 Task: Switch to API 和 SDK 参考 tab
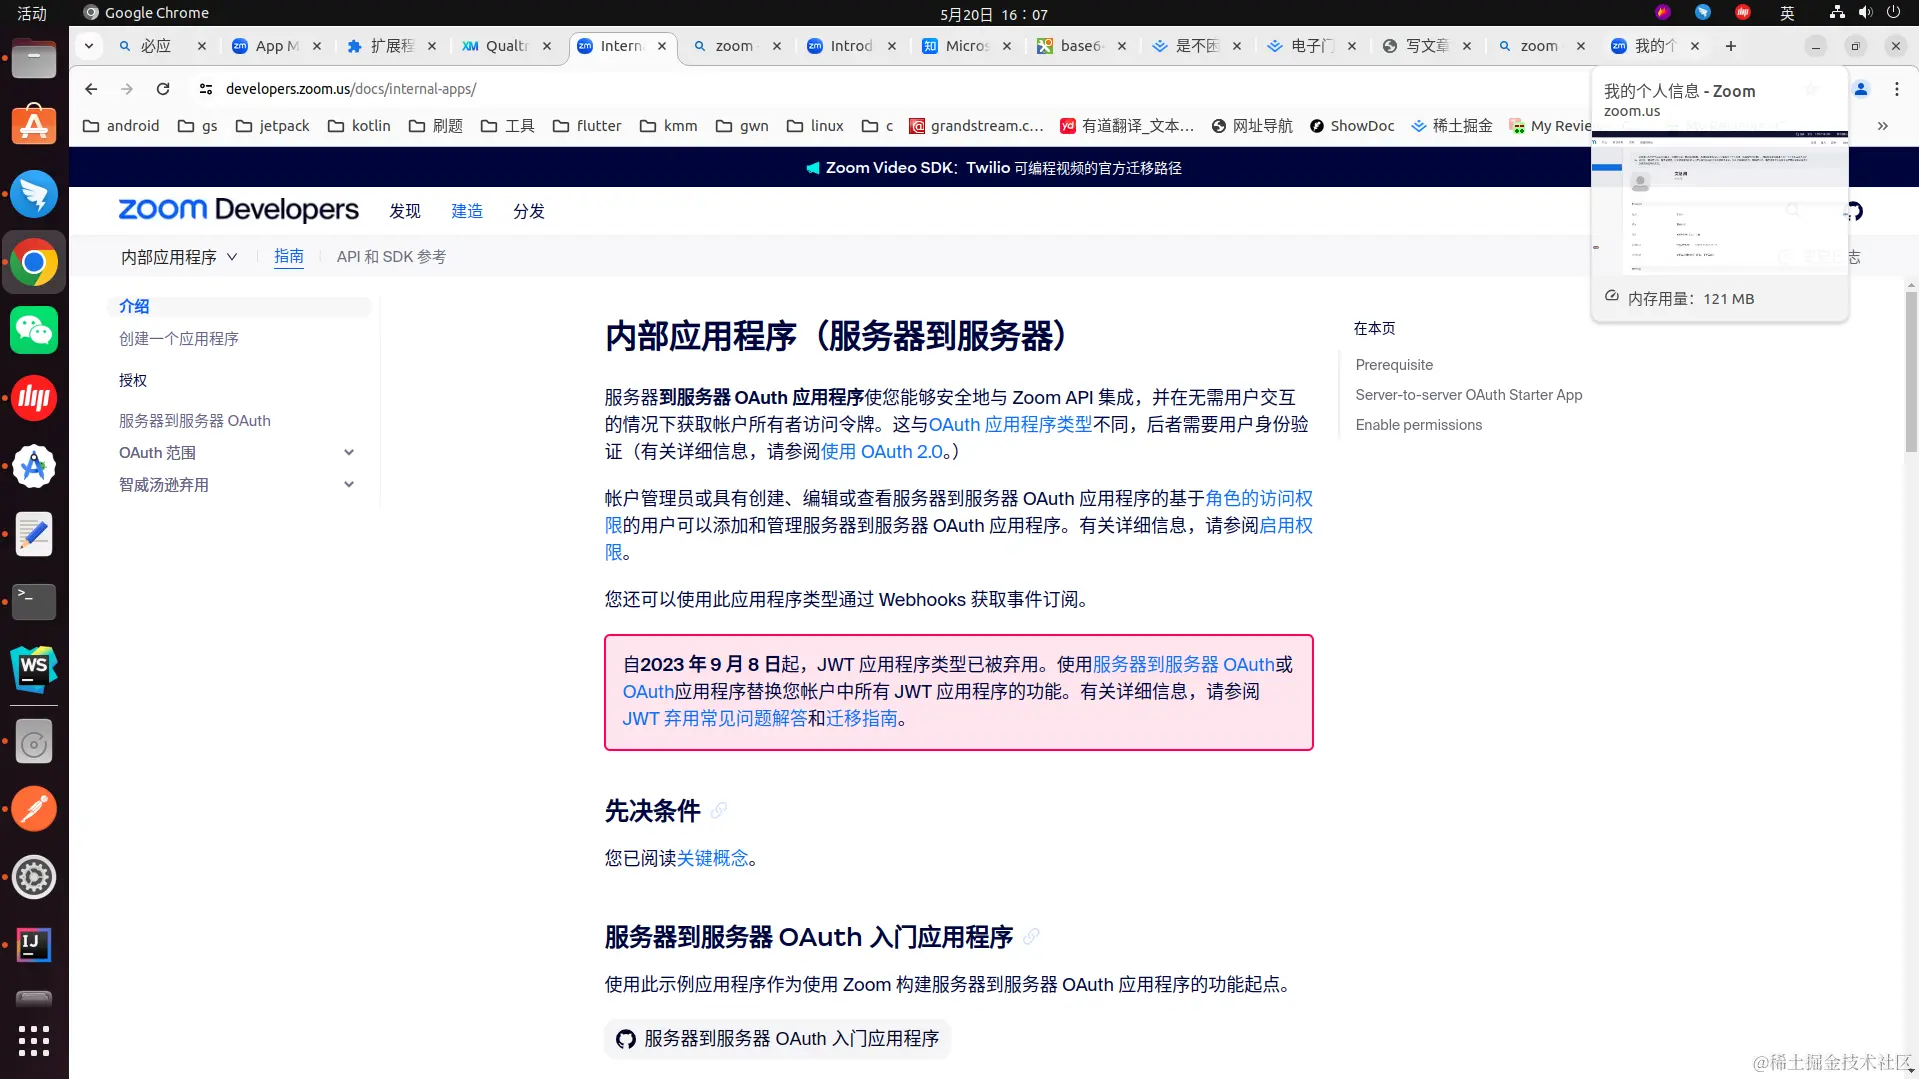coord(392,257)
